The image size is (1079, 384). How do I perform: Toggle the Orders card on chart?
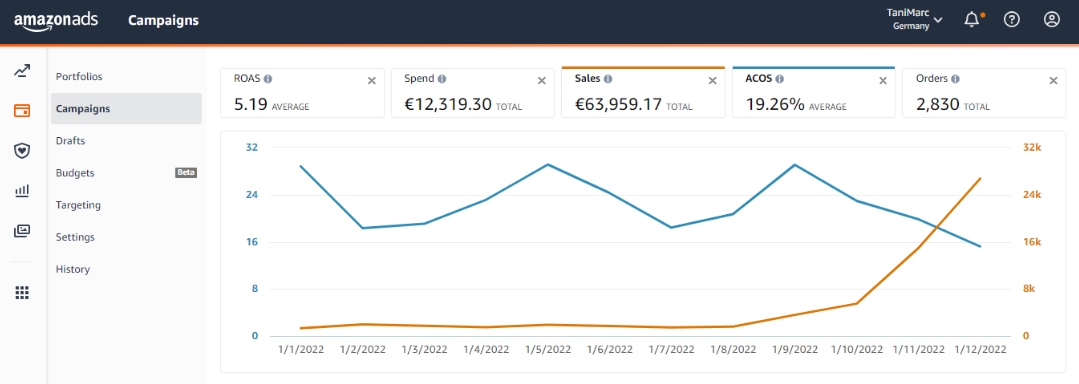click(x=984, y=93)
